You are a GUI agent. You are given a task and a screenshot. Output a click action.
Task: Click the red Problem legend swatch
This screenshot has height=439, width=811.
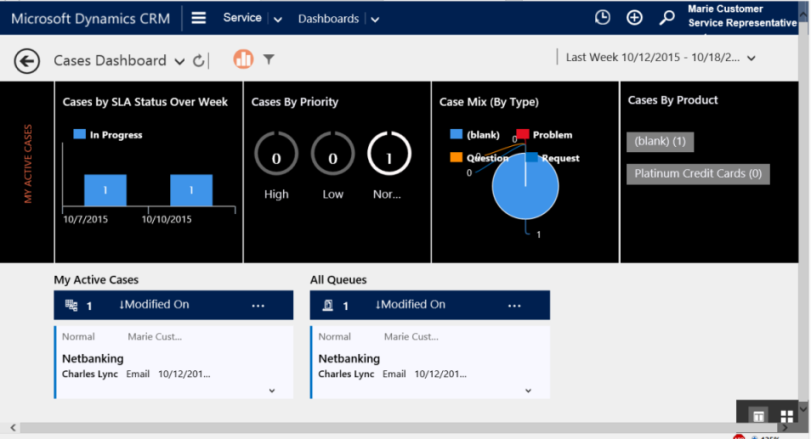pyautogui.click(x=522, y=134)
